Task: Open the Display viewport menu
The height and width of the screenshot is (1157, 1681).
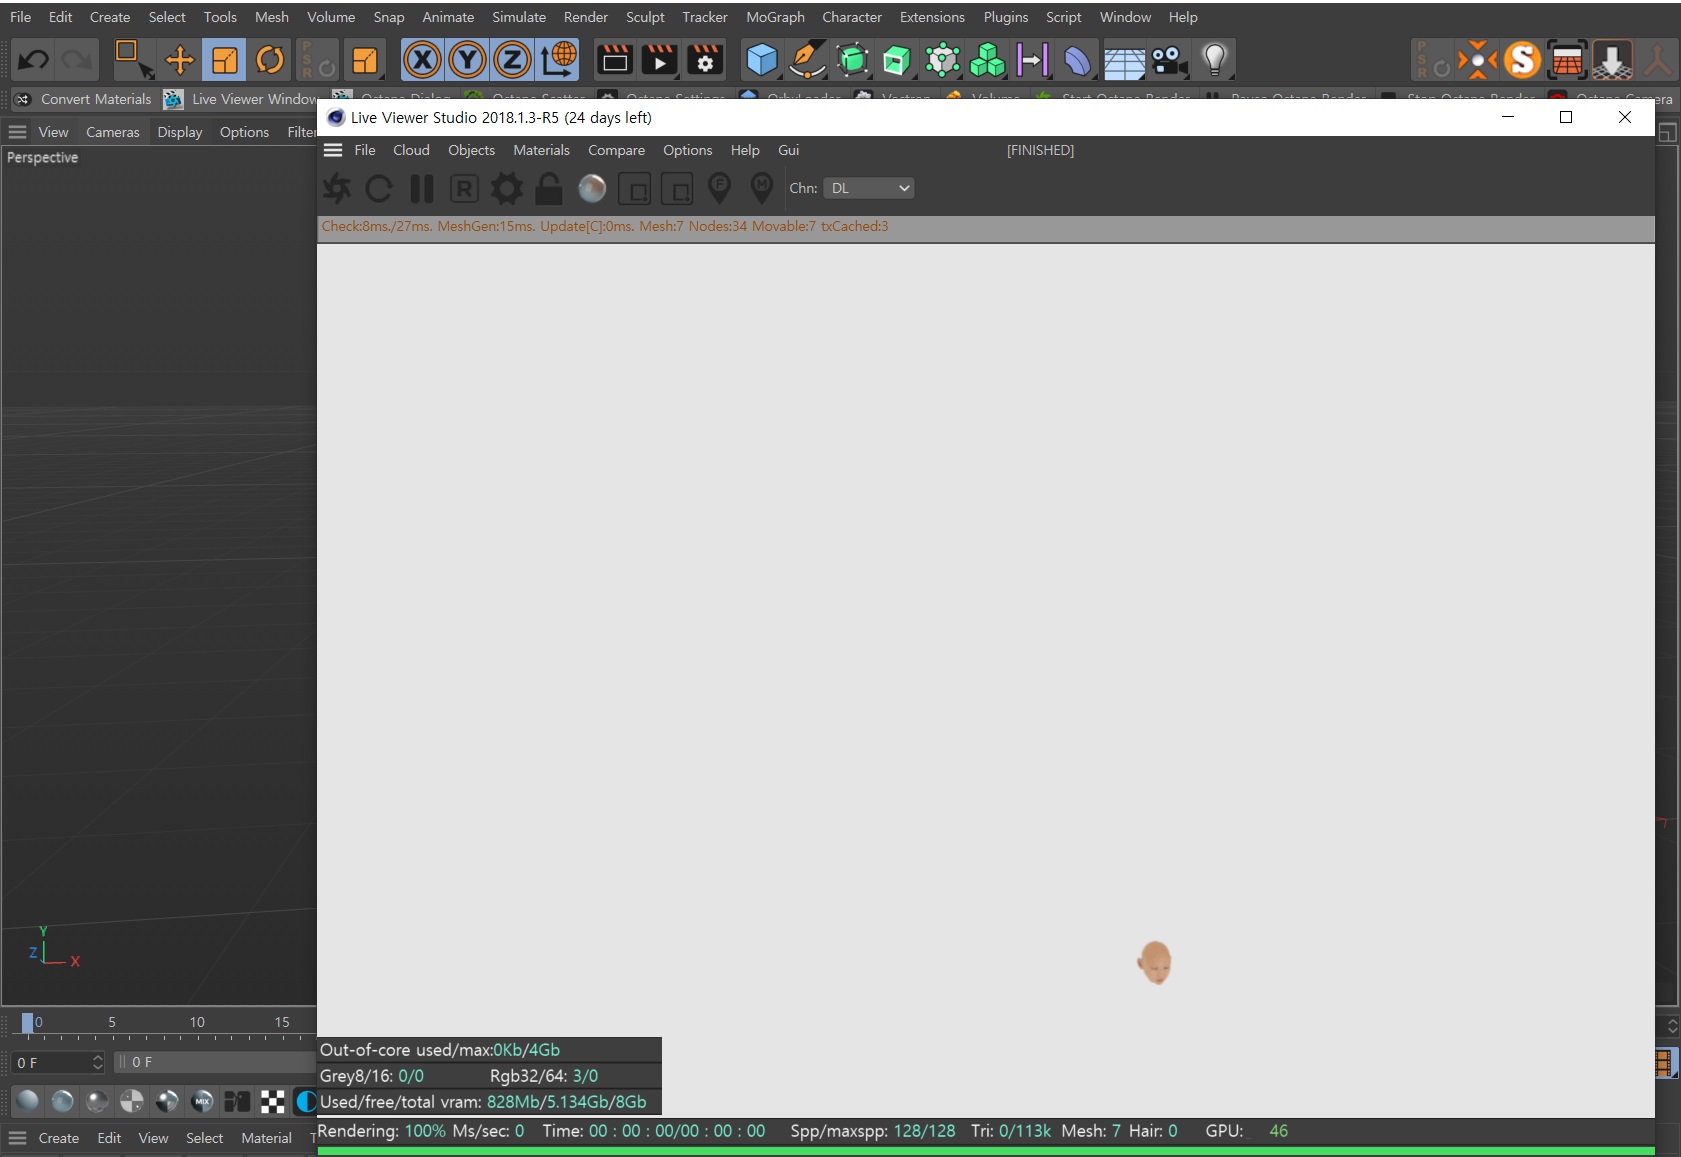Action: (x=180, y=132)
